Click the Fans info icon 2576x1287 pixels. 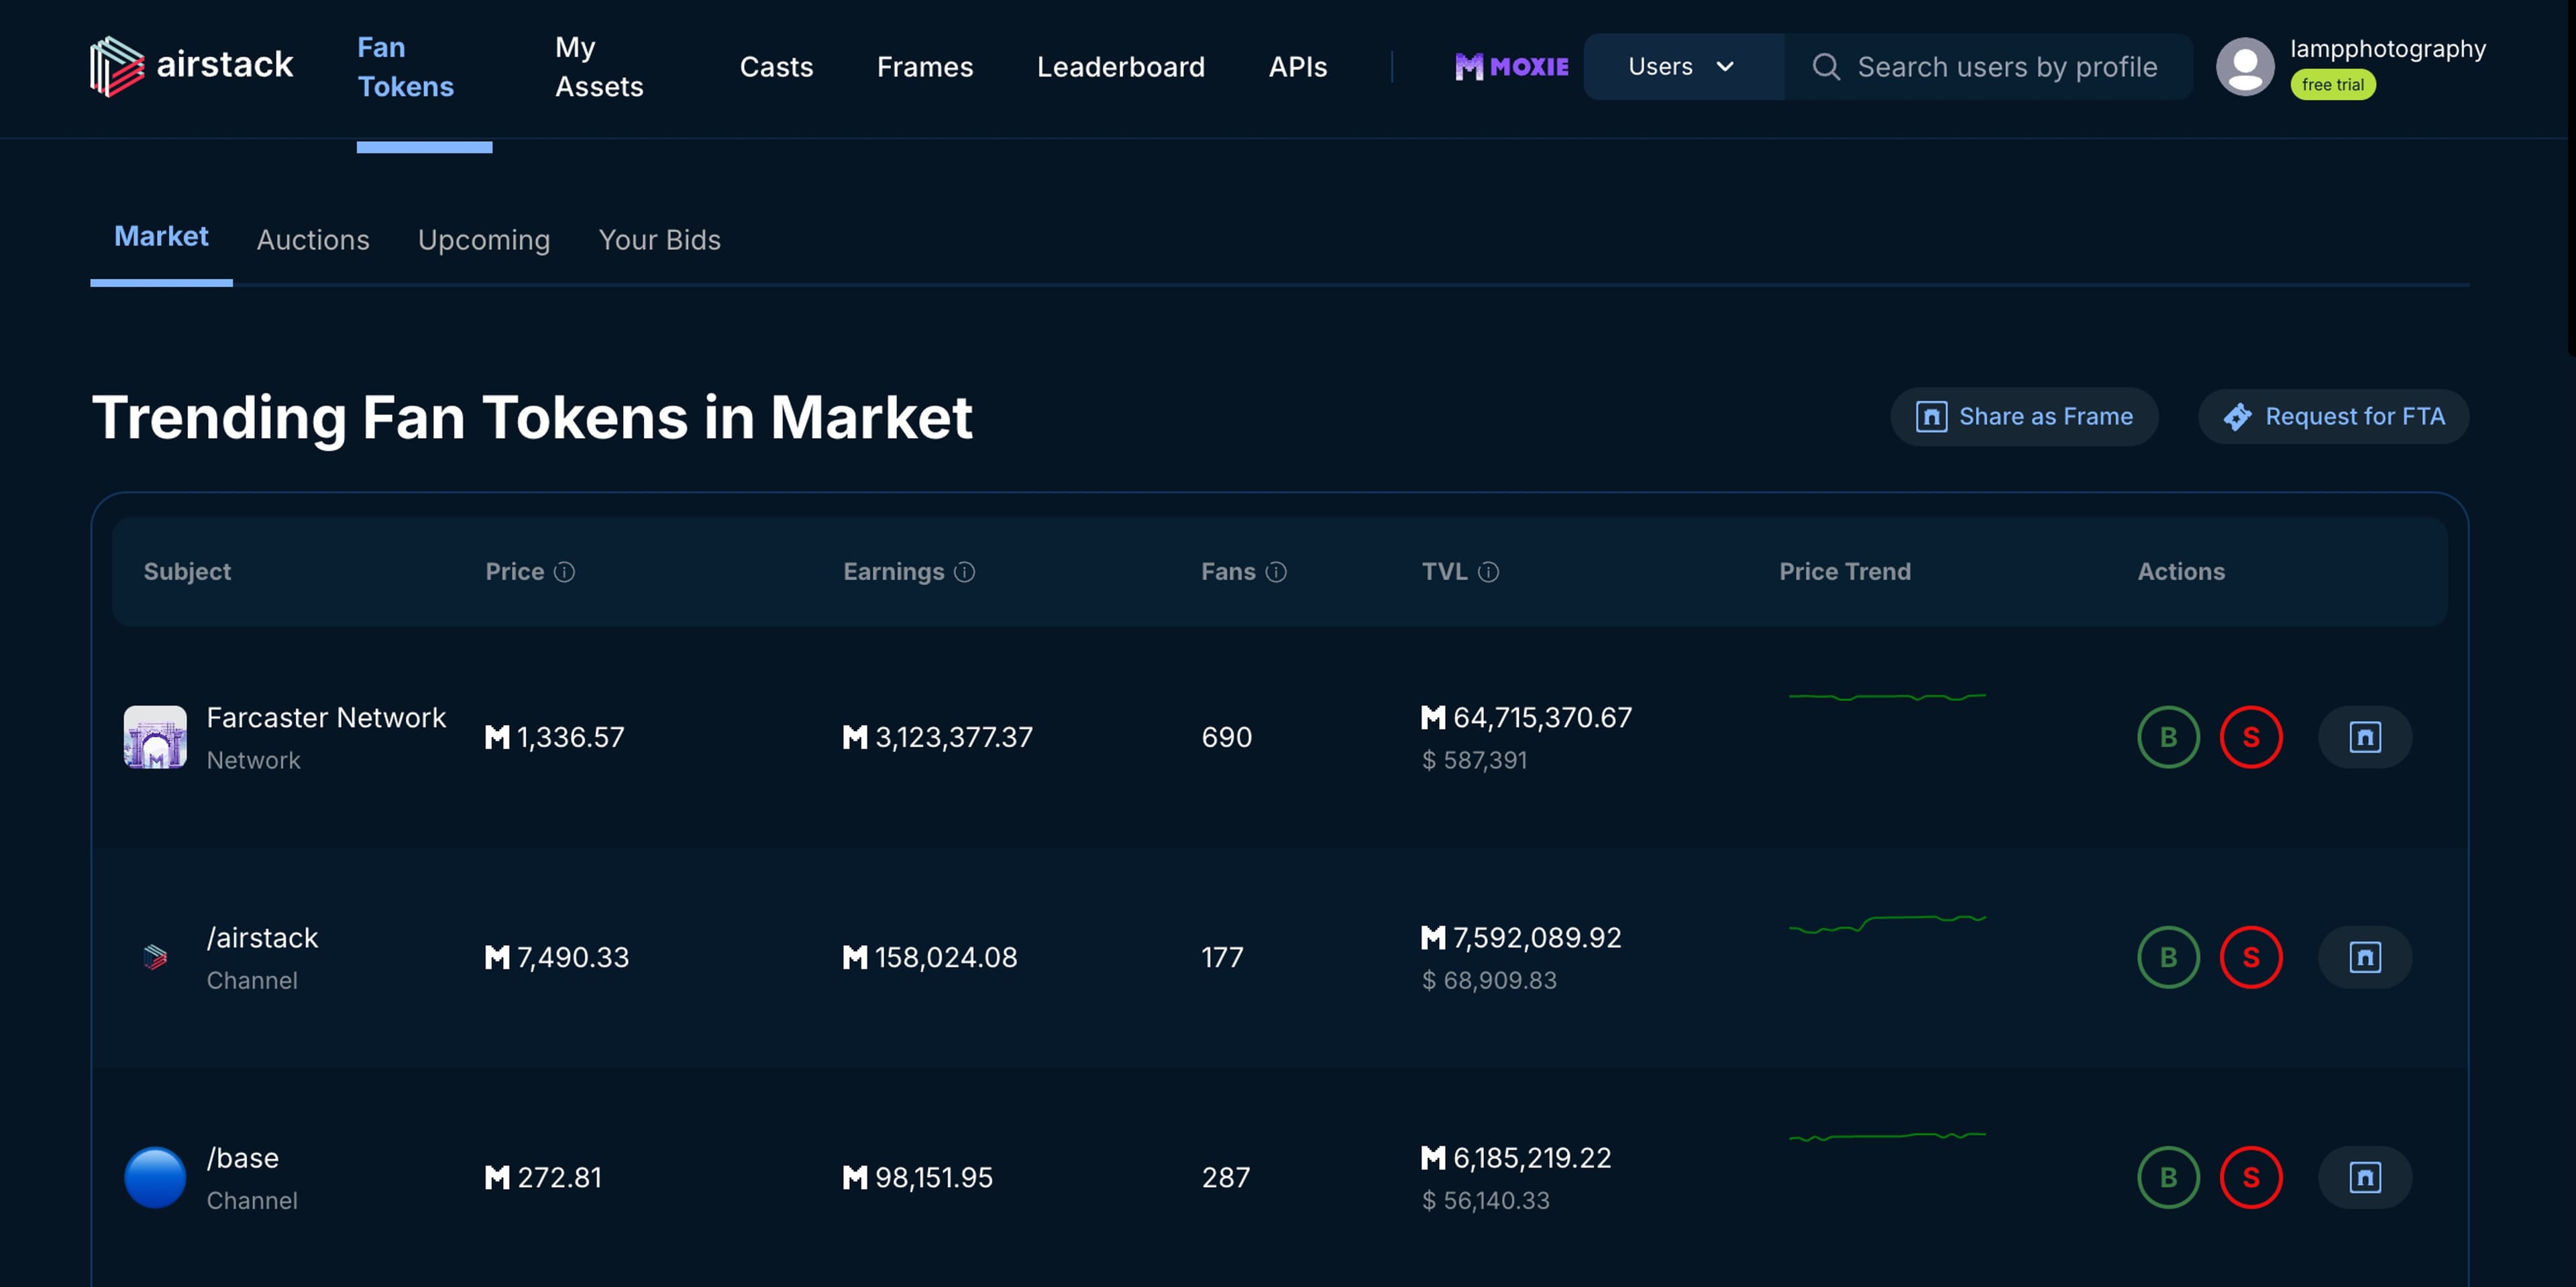1276,571
